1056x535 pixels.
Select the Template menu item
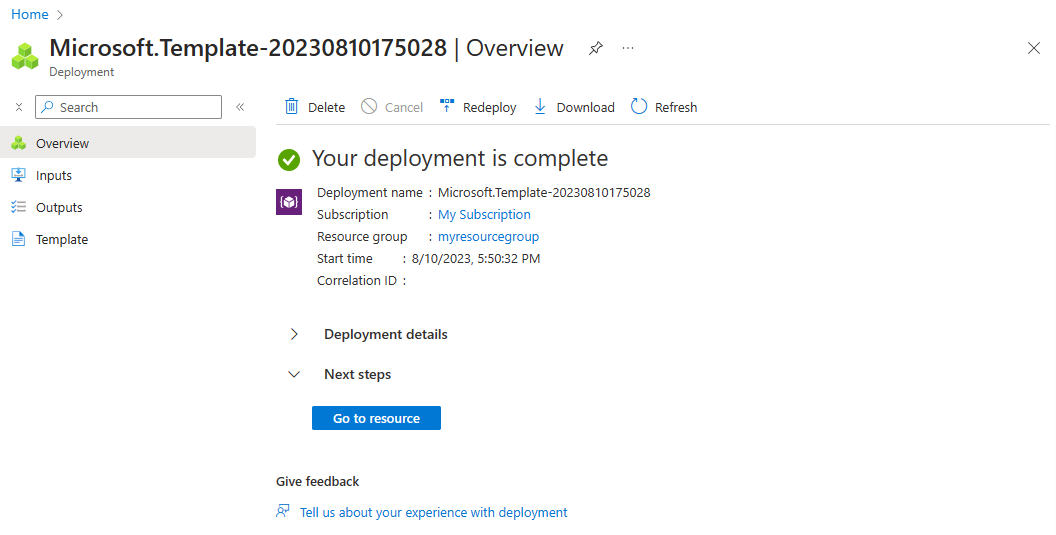coord(62,239)
